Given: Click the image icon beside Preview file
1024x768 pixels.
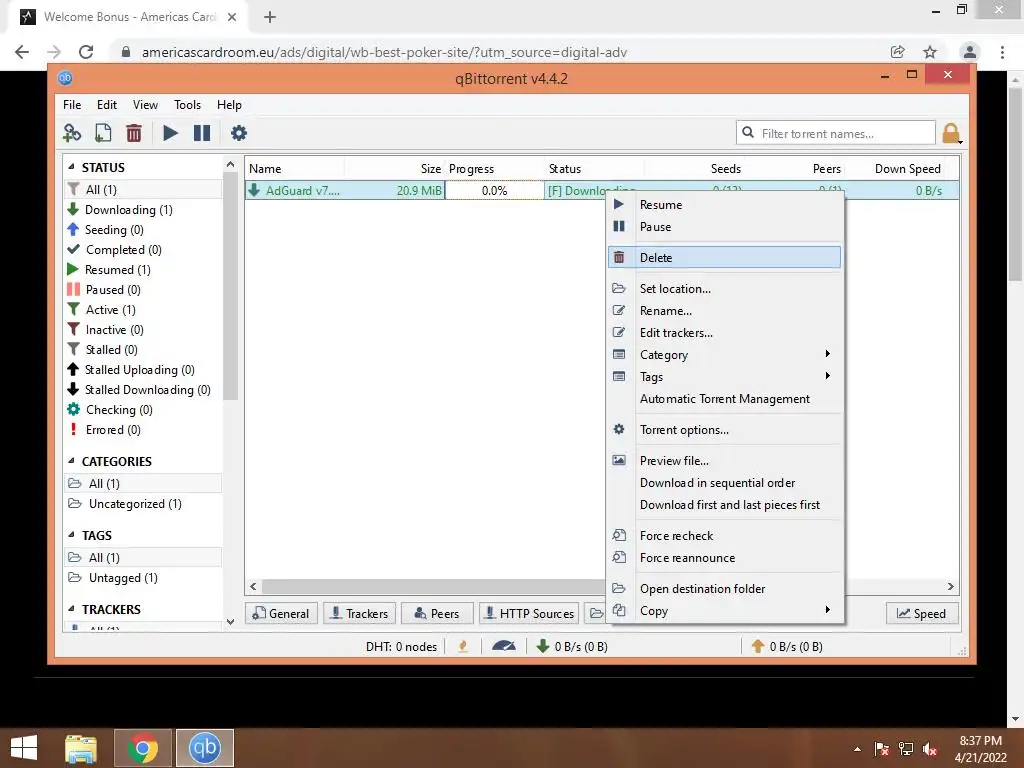Looking at the screenshot, I should click(x=619, y=460).
